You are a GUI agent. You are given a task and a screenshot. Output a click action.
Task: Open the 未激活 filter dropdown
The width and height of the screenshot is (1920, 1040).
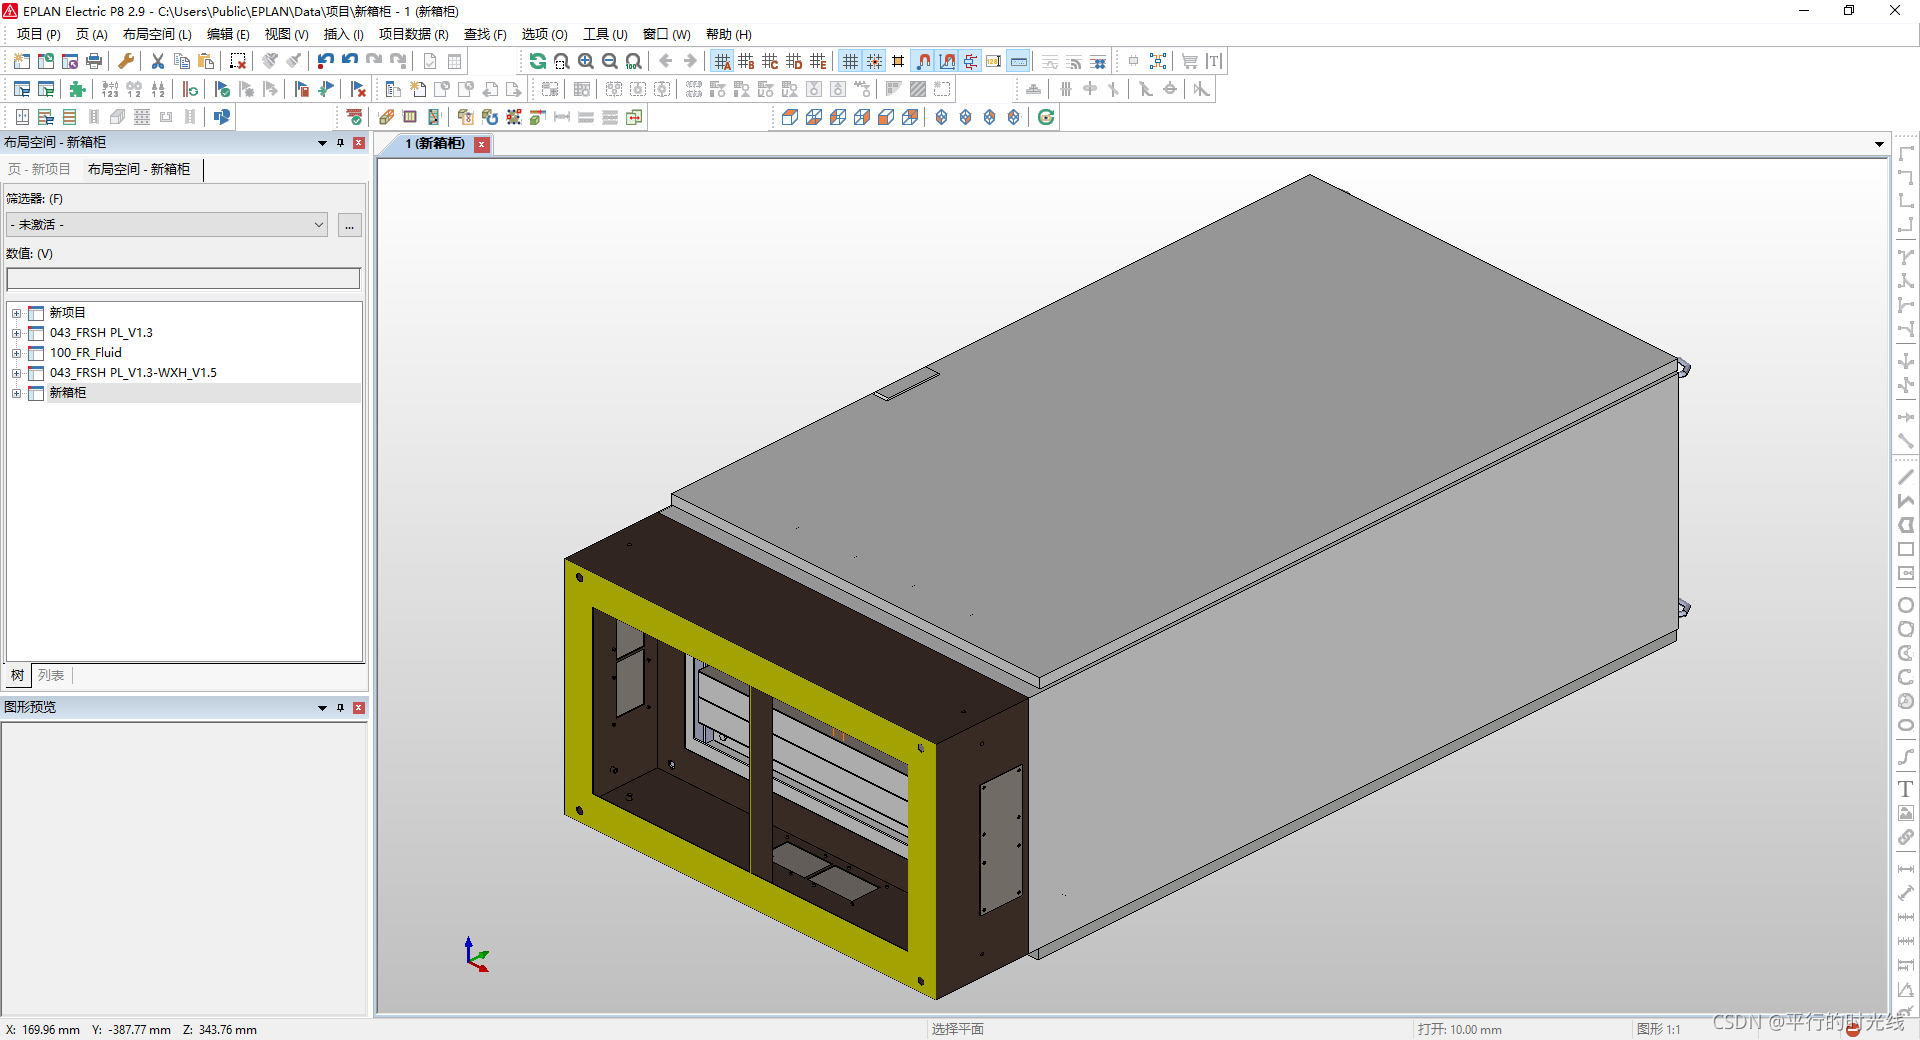(167, 224)
